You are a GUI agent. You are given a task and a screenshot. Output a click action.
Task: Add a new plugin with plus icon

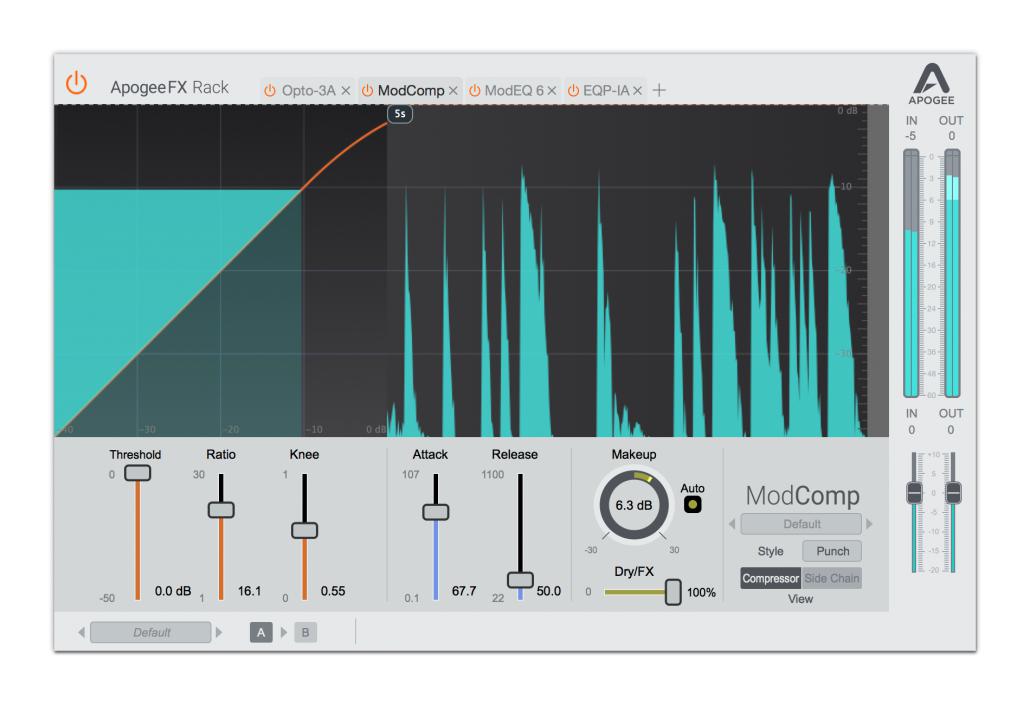point(659,90)
